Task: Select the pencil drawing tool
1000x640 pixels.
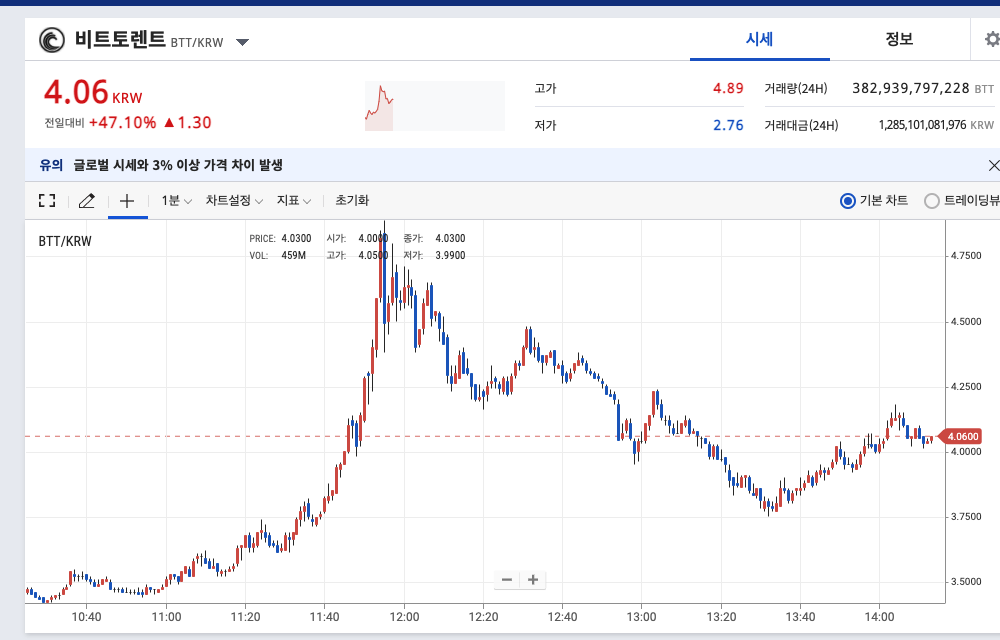Action: point(87,201)
